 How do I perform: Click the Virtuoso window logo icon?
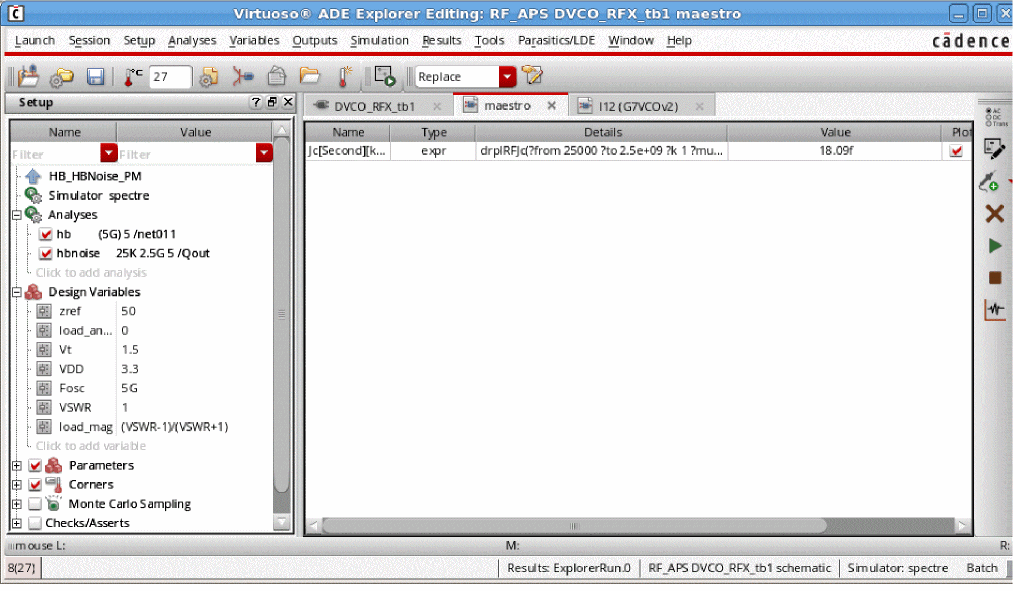point(16,13)
